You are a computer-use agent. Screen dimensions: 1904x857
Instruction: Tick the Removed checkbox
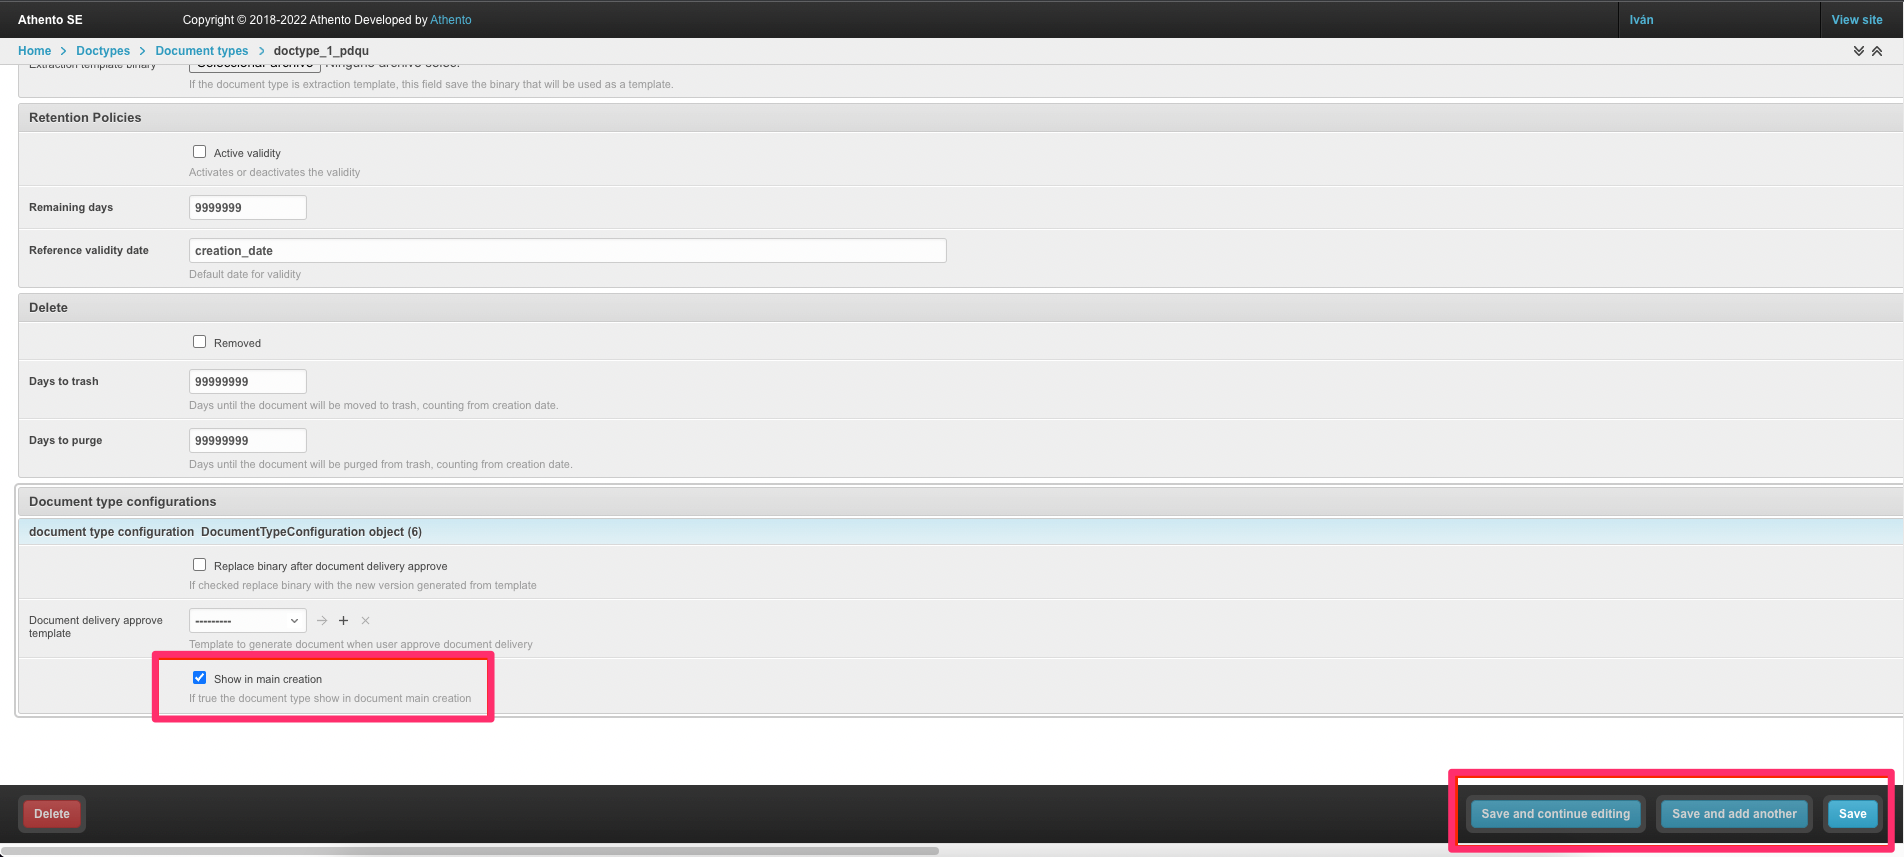point(200,342)
